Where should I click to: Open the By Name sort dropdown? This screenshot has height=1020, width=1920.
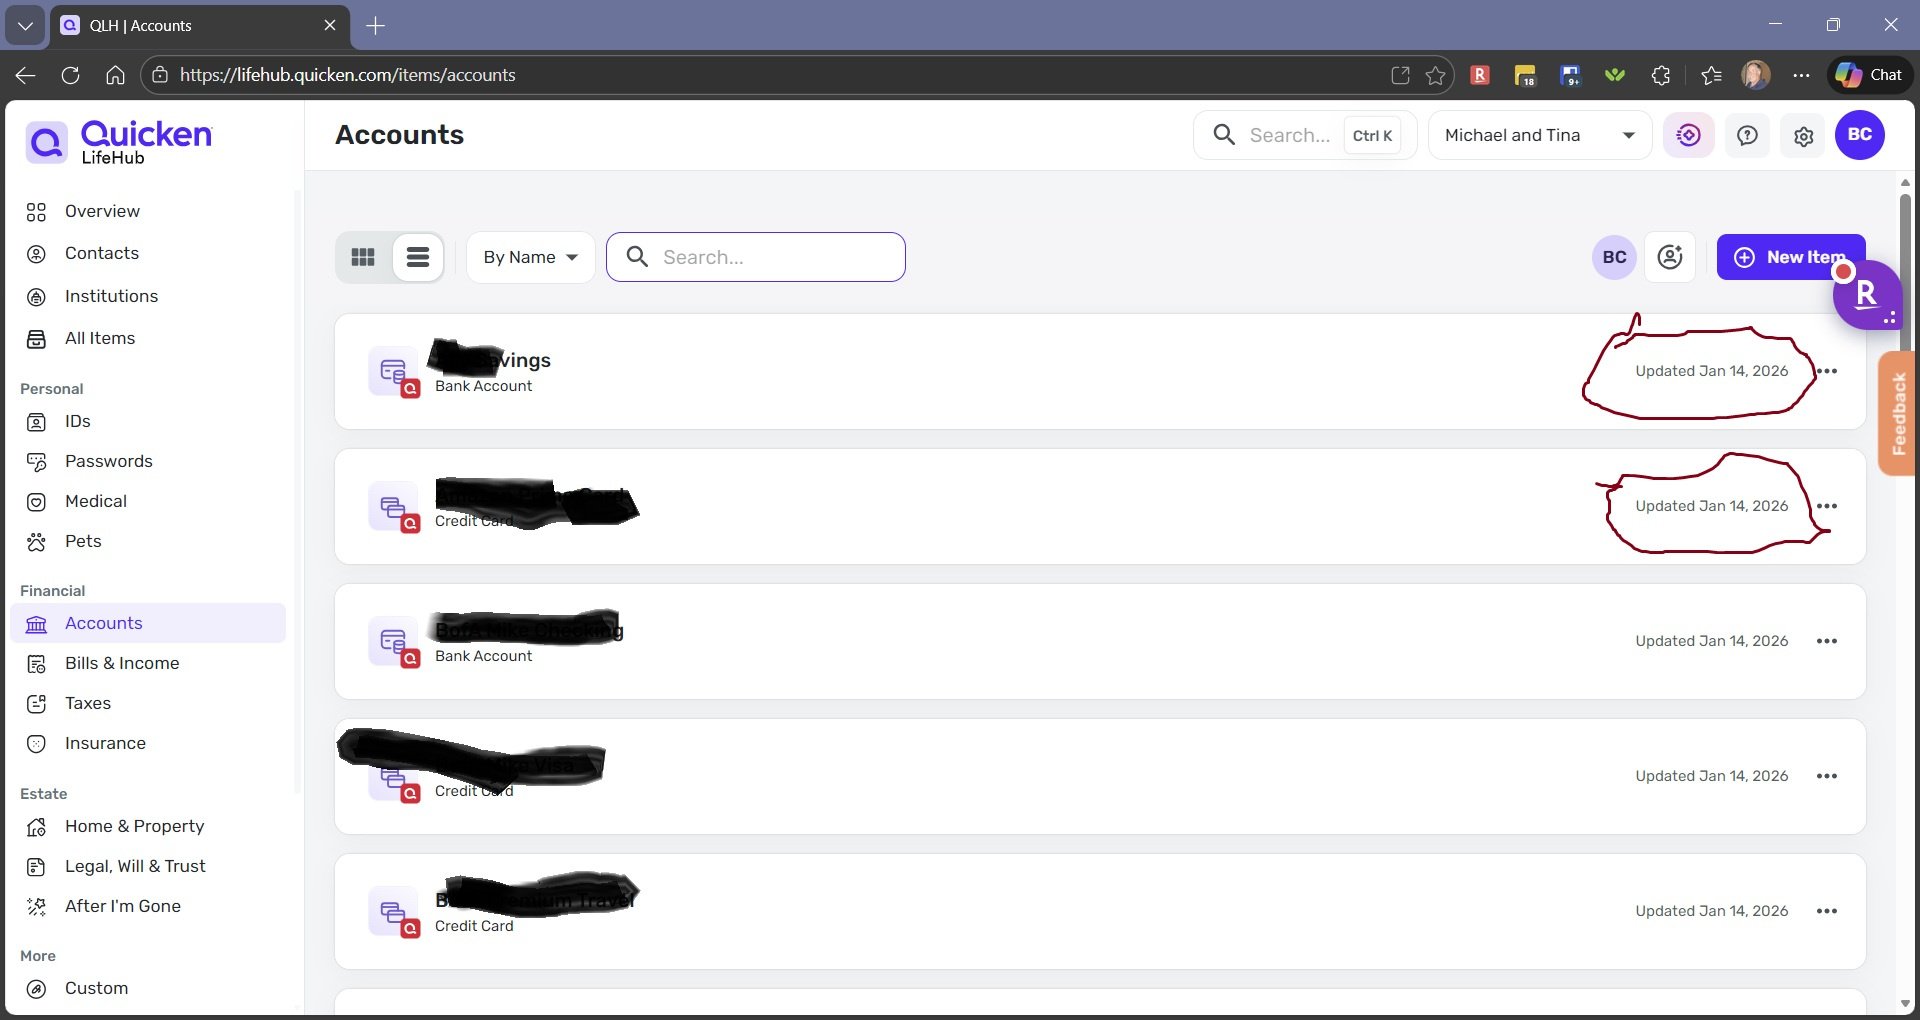click(x=529, y=257)
